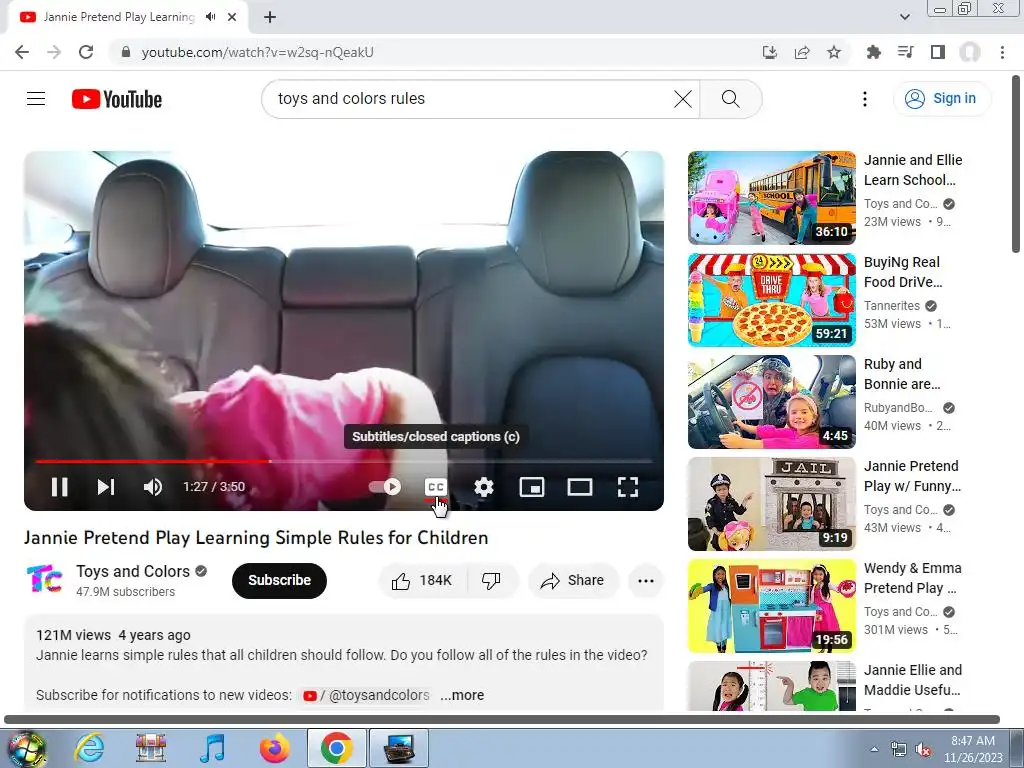1024x768 pixels.
Task: Click the page vertical scrollbar
Action: pyautogui.click(x=1016, y=163)
